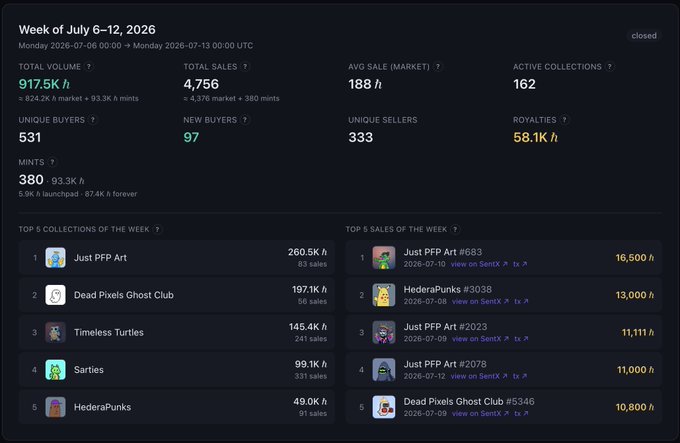View Just PFP Art #683 on SentX
The image size is (680, 443).
click(479, 264)
